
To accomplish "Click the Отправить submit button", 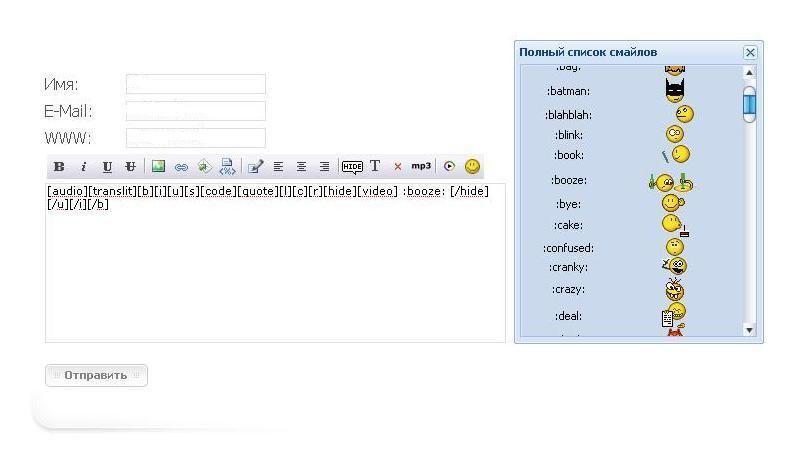I will click(x=96, y=375).
